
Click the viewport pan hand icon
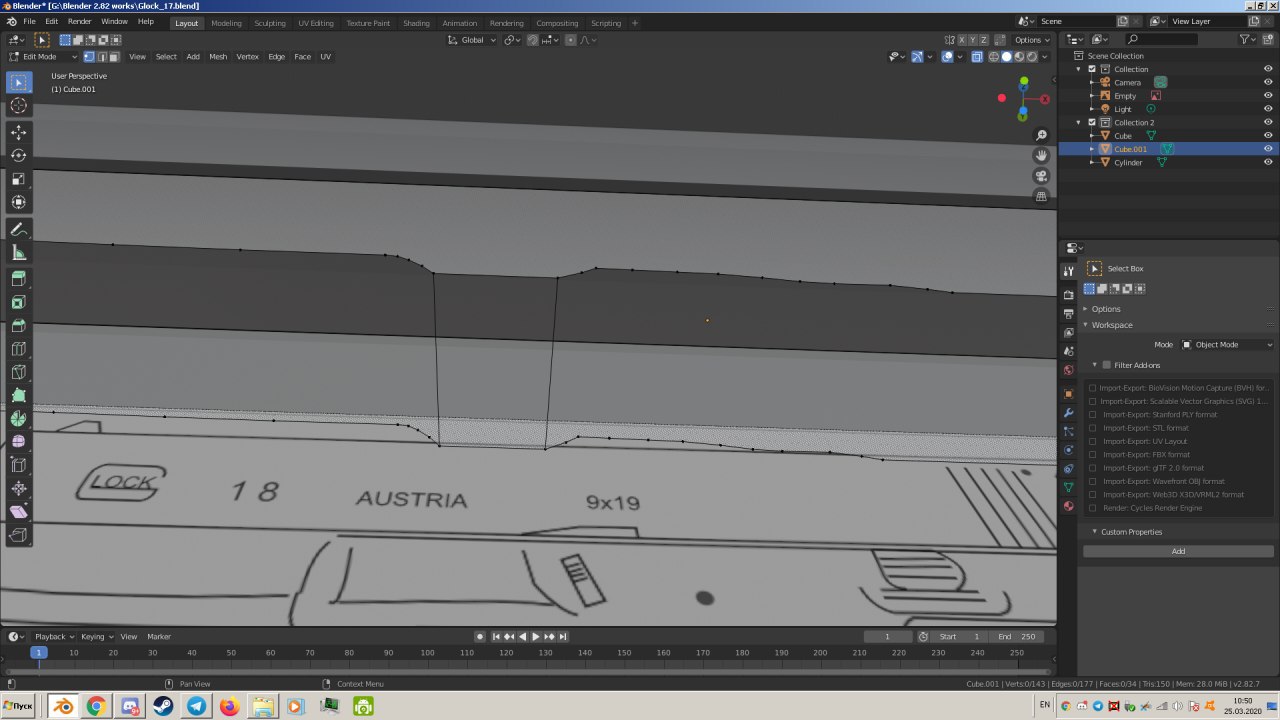(1041, 155)
